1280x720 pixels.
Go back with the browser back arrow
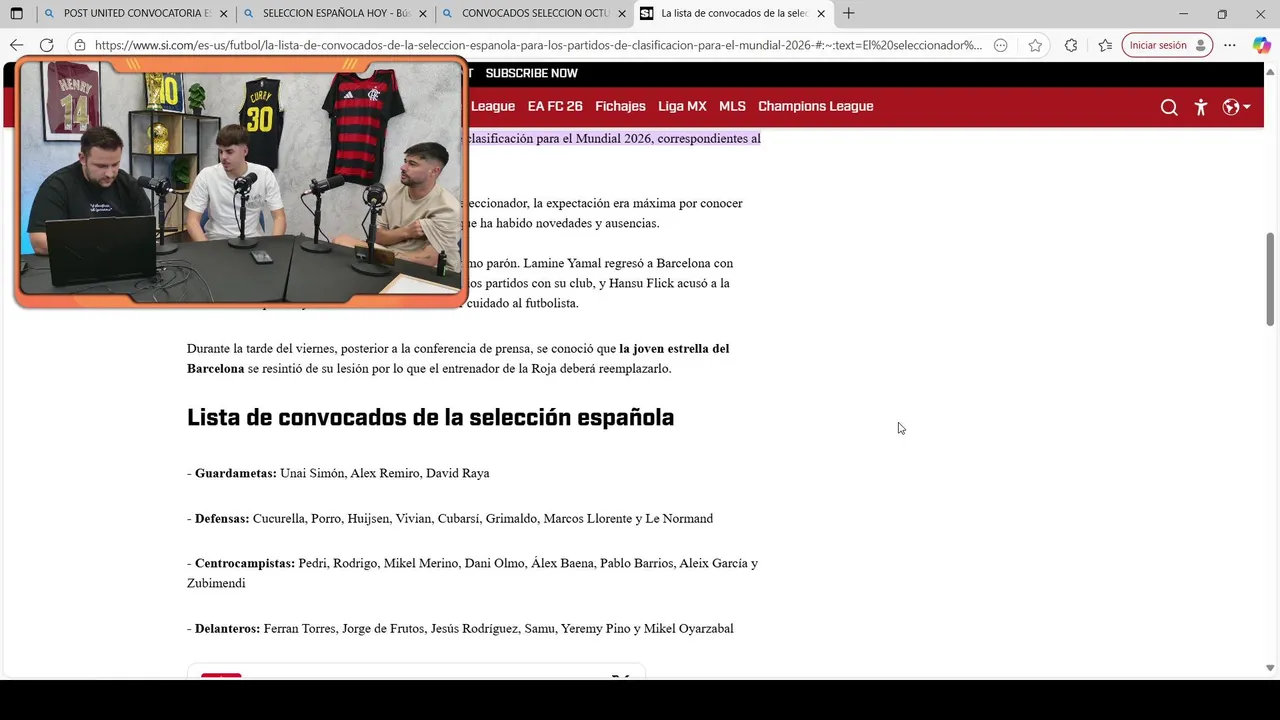pyautogui.click(x=16, y=45)
